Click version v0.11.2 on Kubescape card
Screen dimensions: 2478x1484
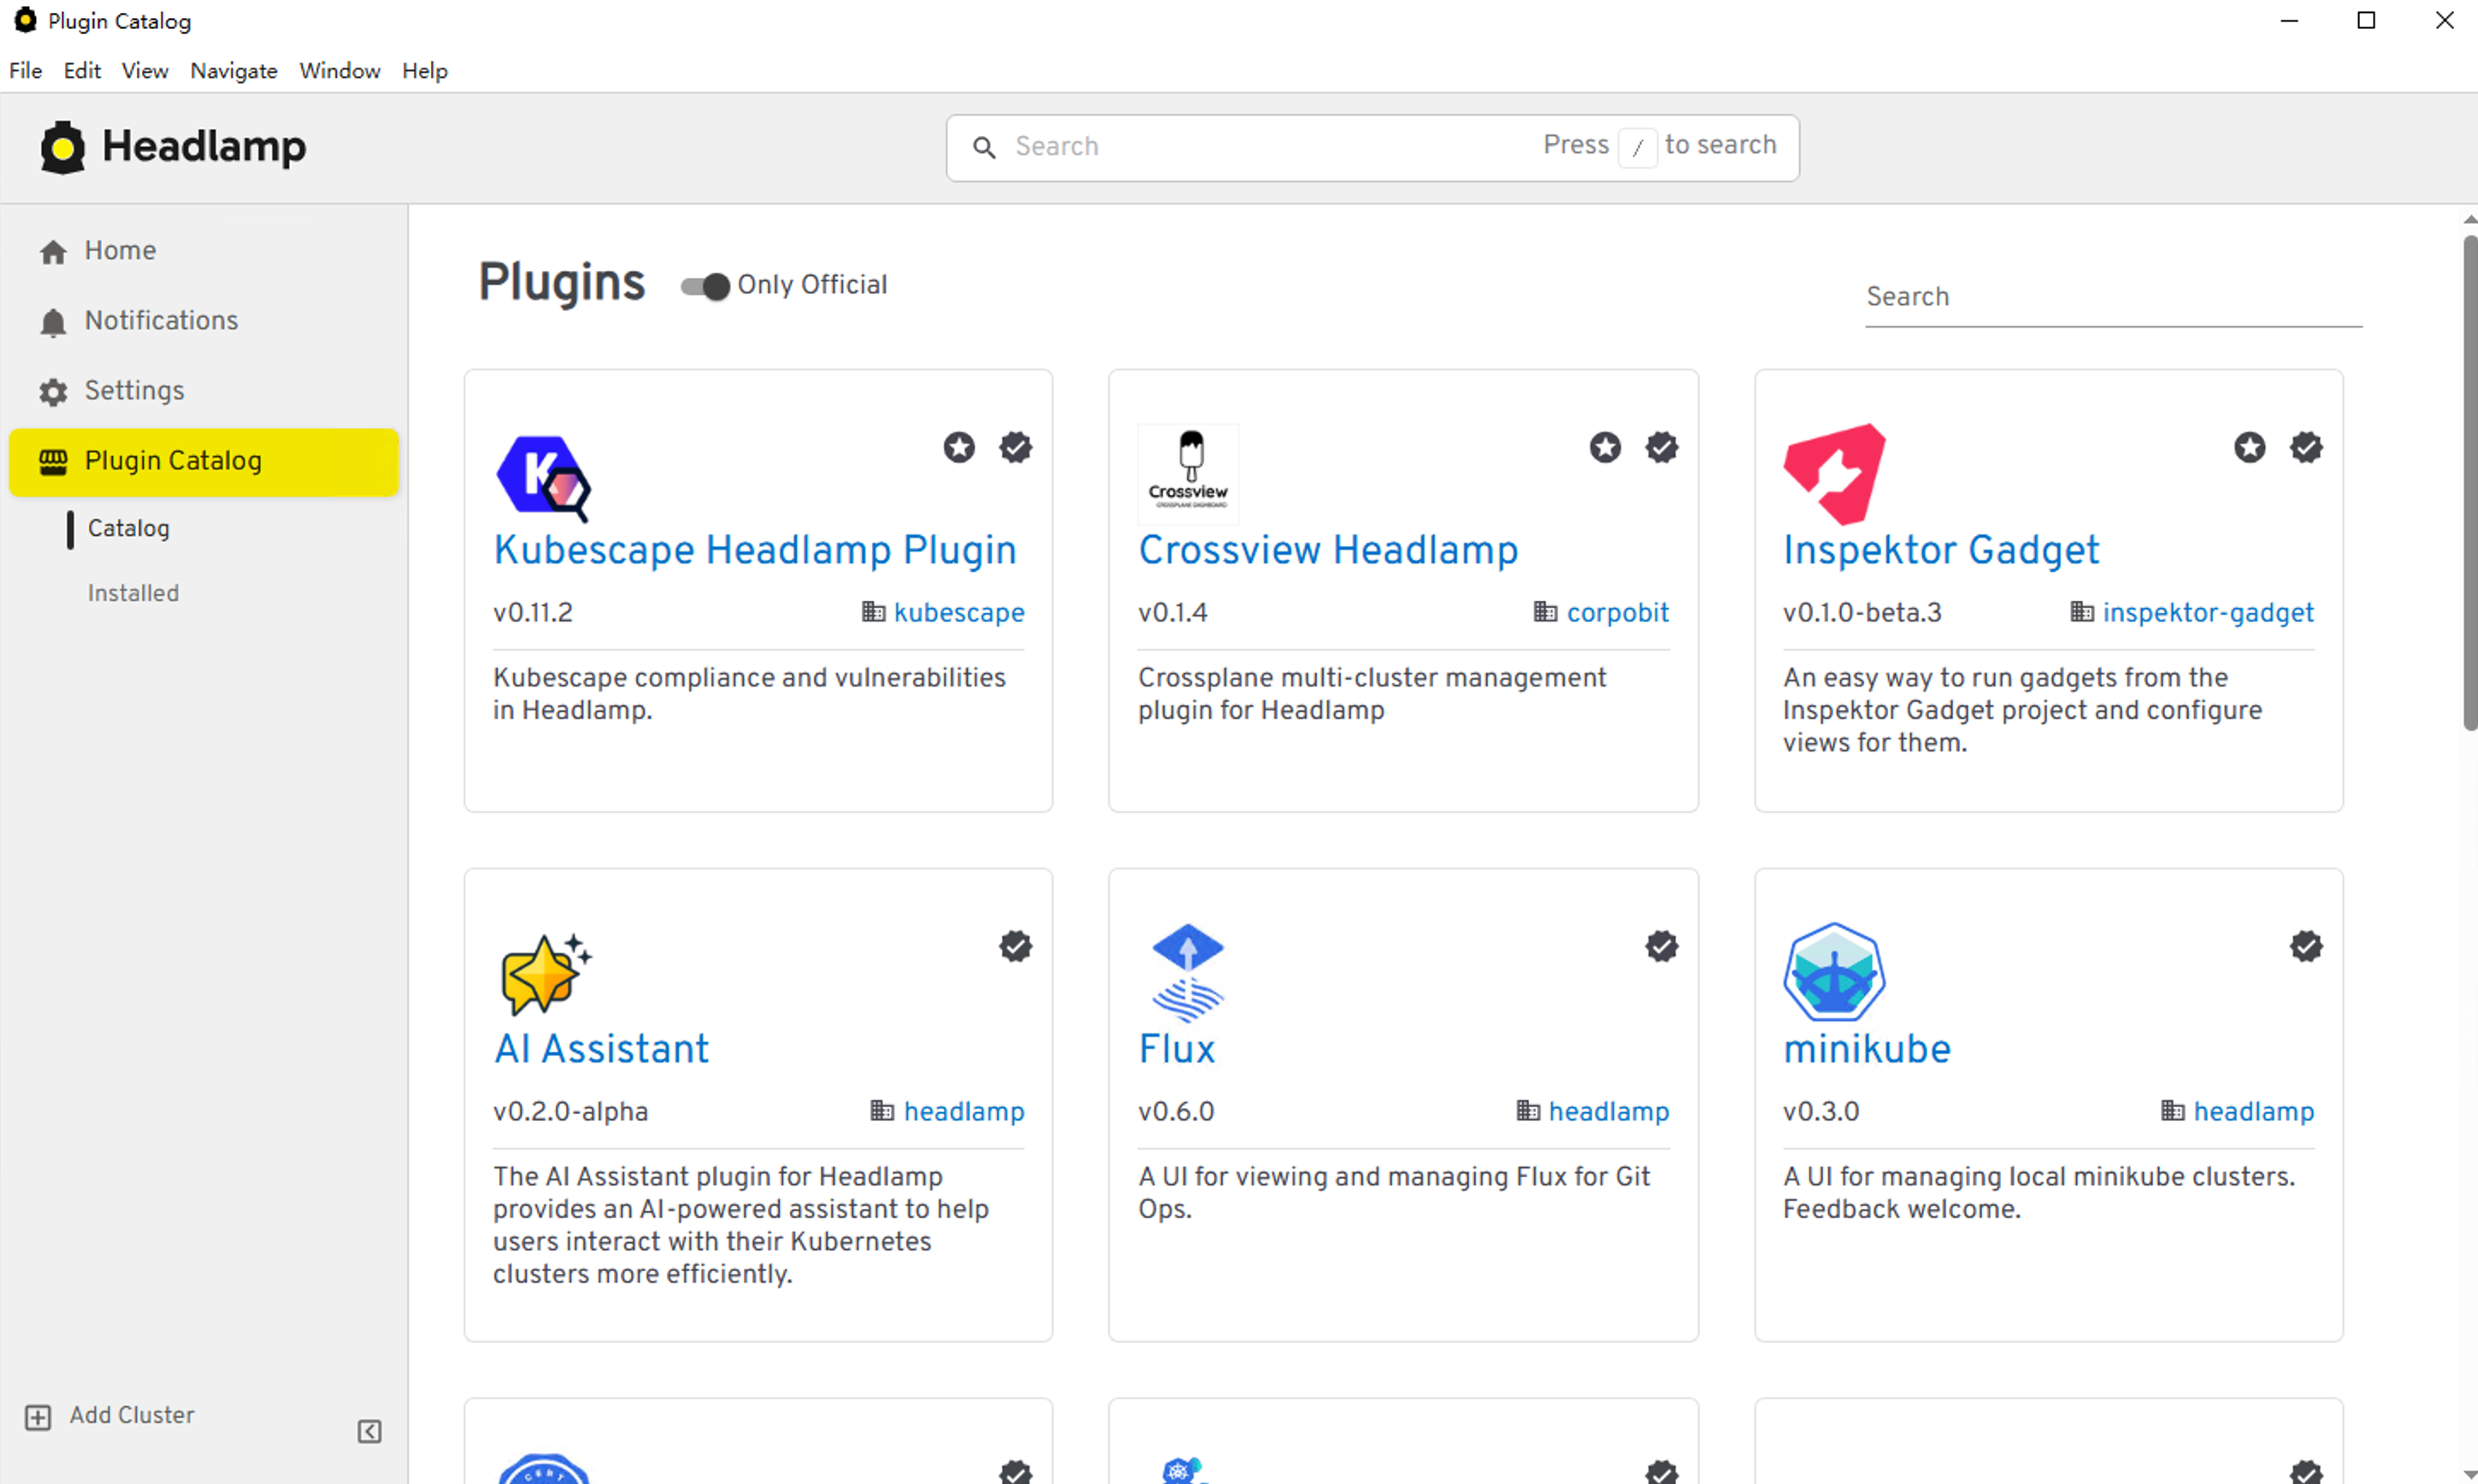[x=533, y=612]
